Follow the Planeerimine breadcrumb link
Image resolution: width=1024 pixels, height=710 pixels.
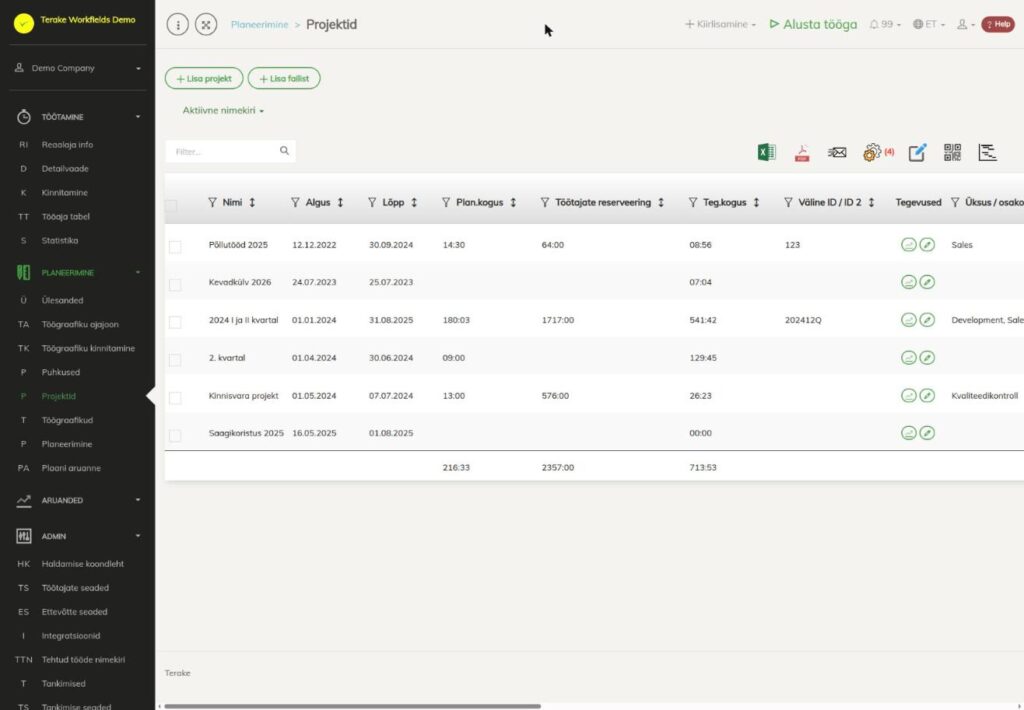pos(259,25)
